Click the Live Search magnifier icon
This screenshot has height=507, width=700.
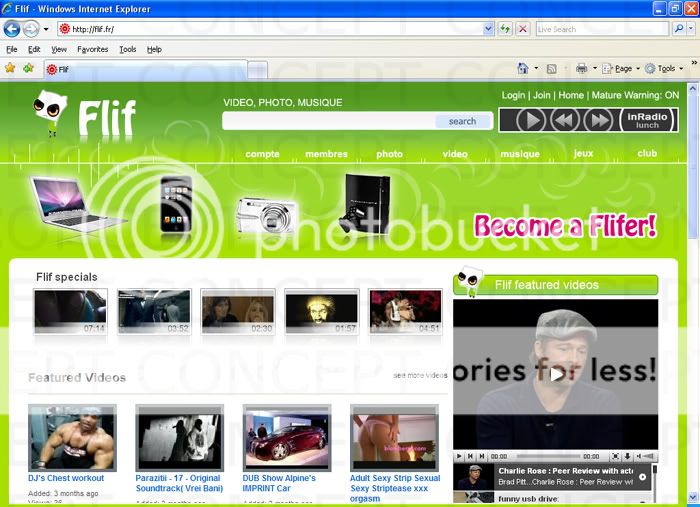679,29
